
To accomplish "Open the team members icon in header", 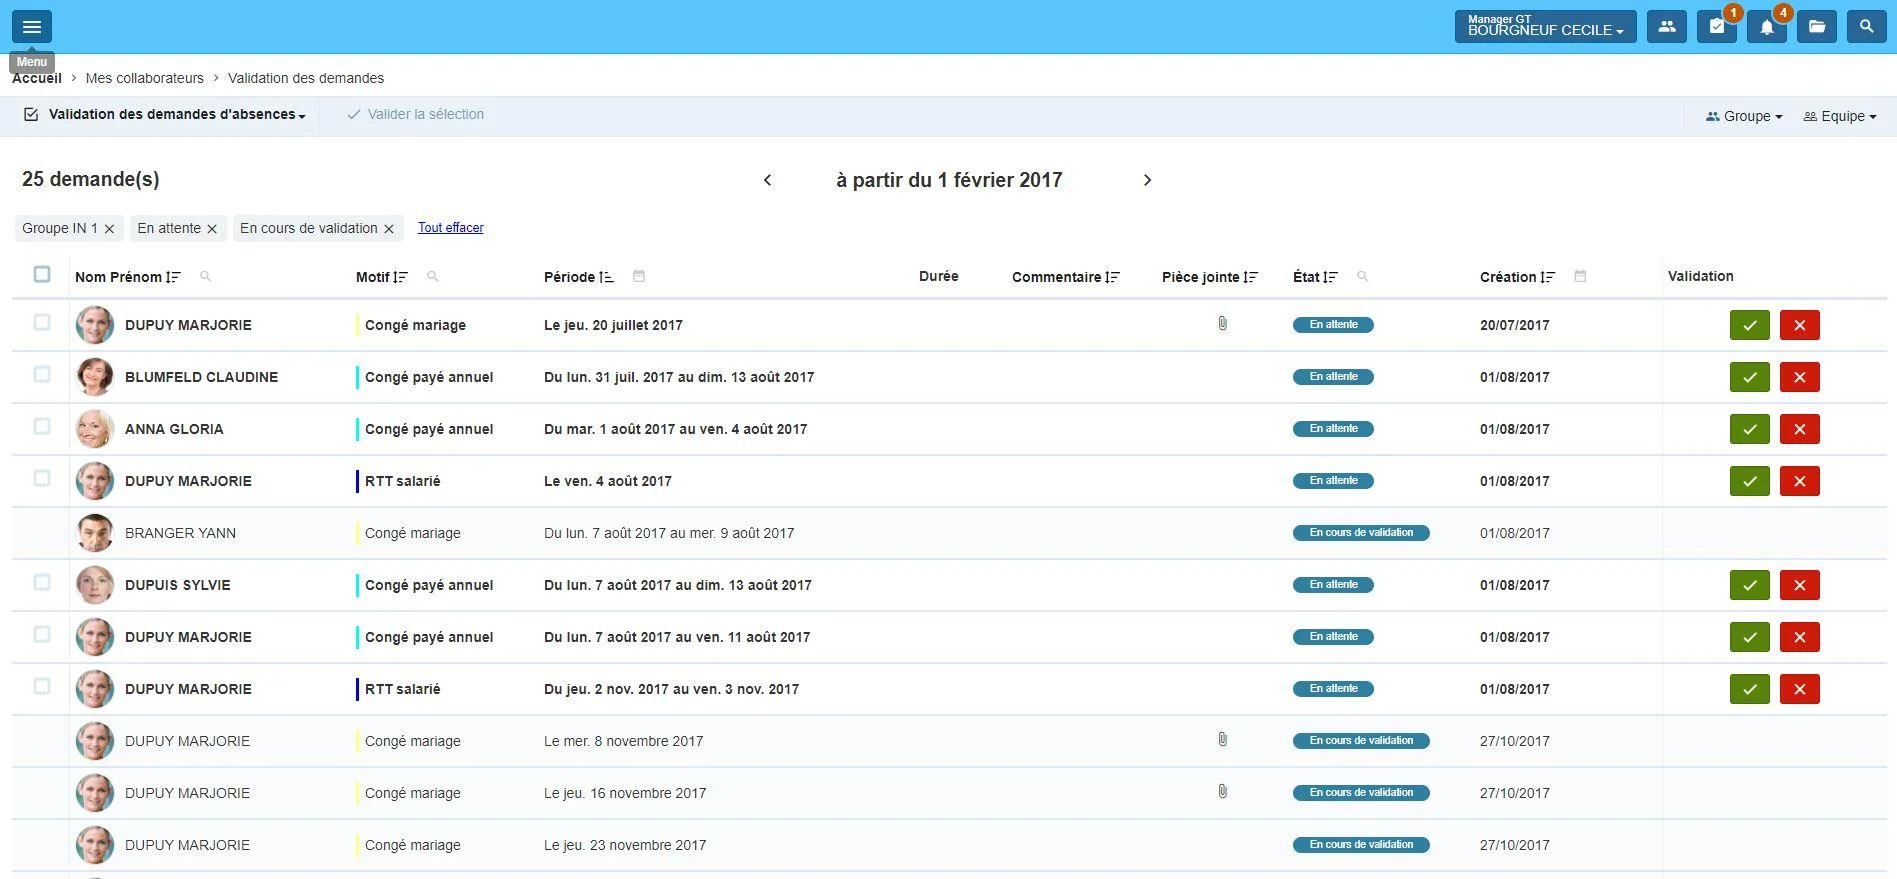I will click(1667, 27).
